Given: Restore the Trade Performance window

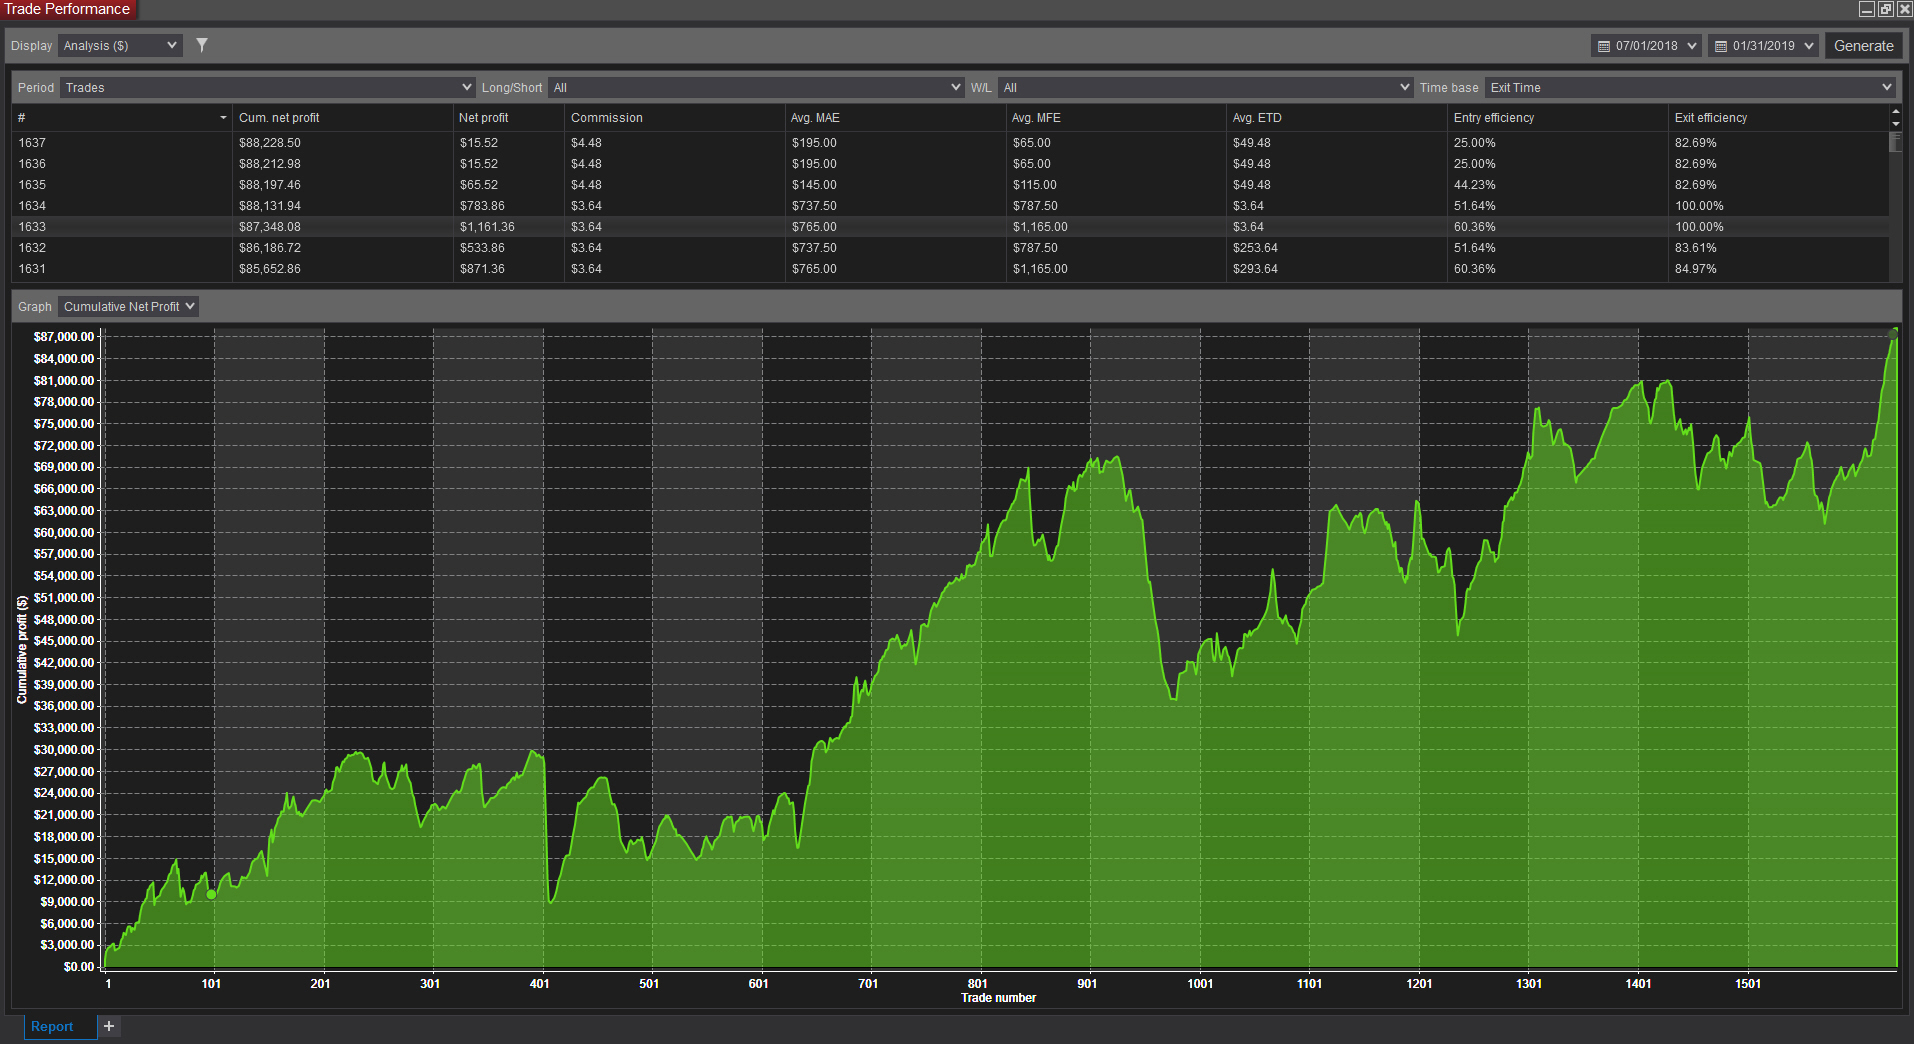Looking at the screenshot, I should 1885,9.
